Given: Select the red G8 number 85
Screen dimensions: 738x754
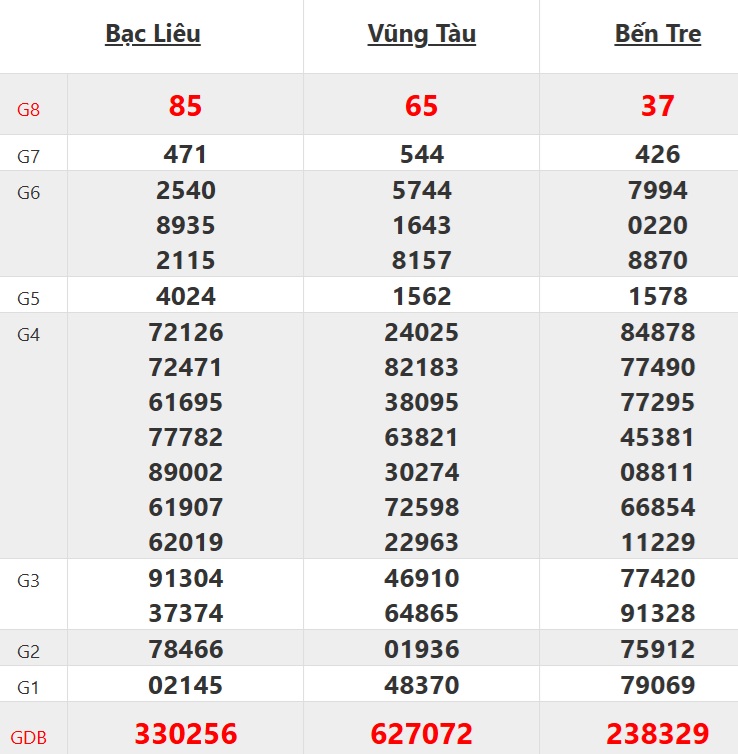Looking at the screenshot, I should 186,106.
